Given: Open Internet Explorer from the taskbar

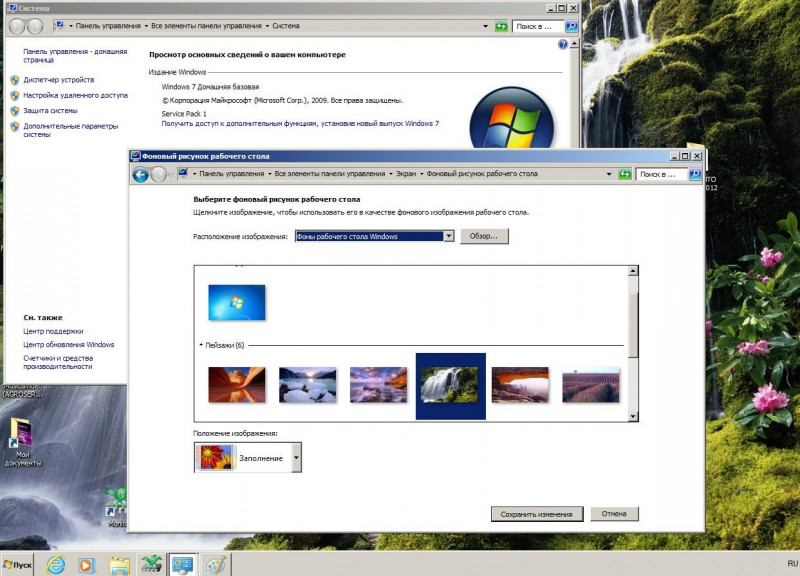Looking at the screenshot, I should tap(56, 564).
